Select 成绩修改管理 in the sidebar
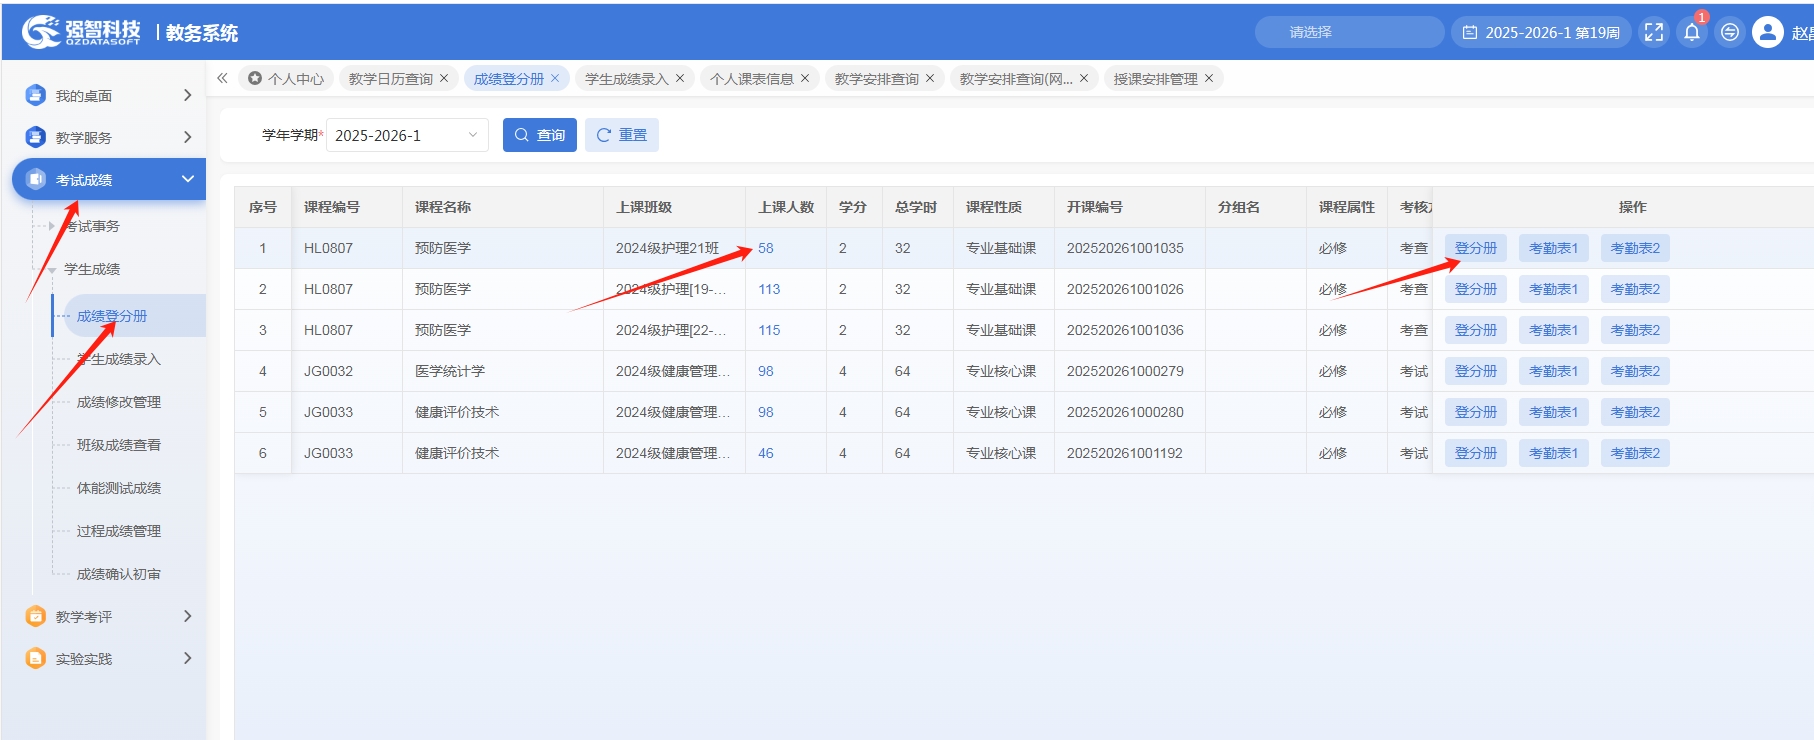This screenshot has width=1814, height=740. [118, 402]
